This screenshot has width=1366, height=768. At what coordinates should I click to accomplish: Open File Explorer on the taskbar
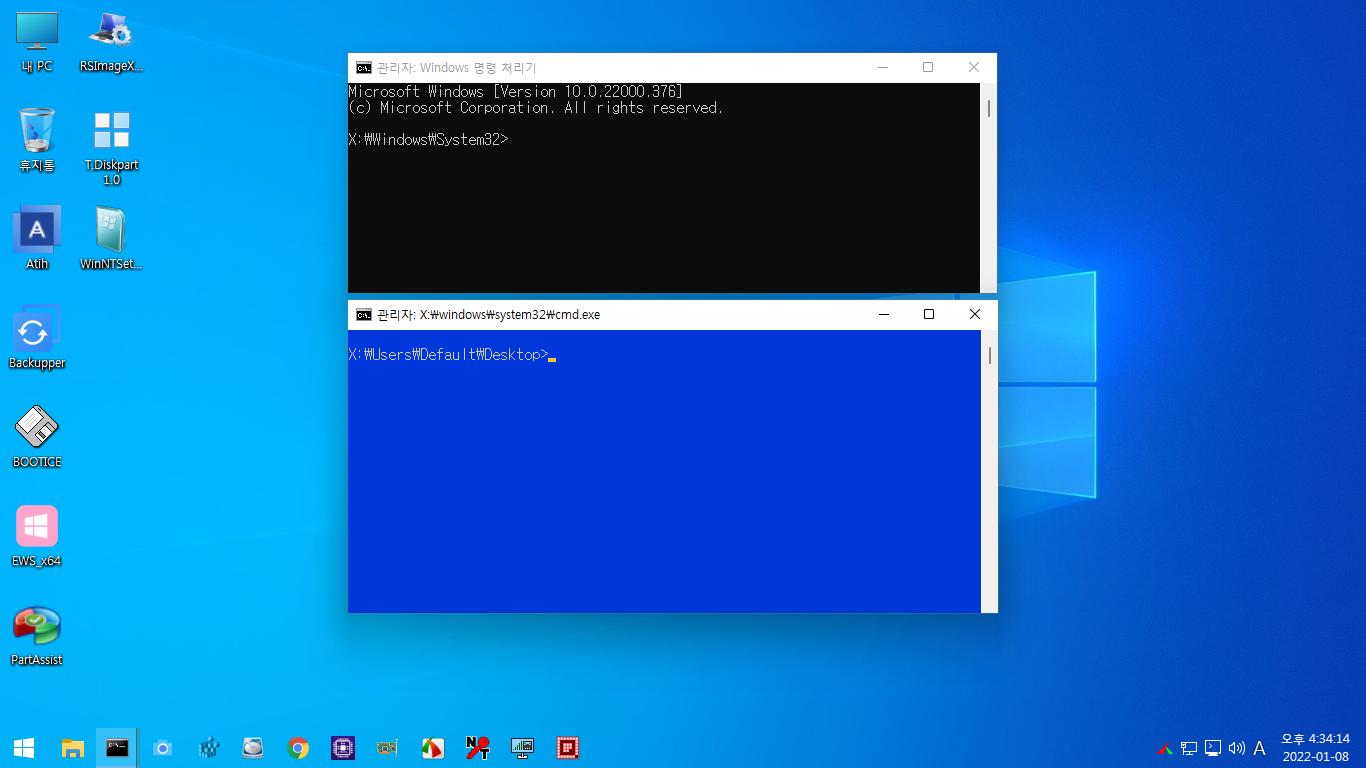pyautogui.click(x=72, y=748)
